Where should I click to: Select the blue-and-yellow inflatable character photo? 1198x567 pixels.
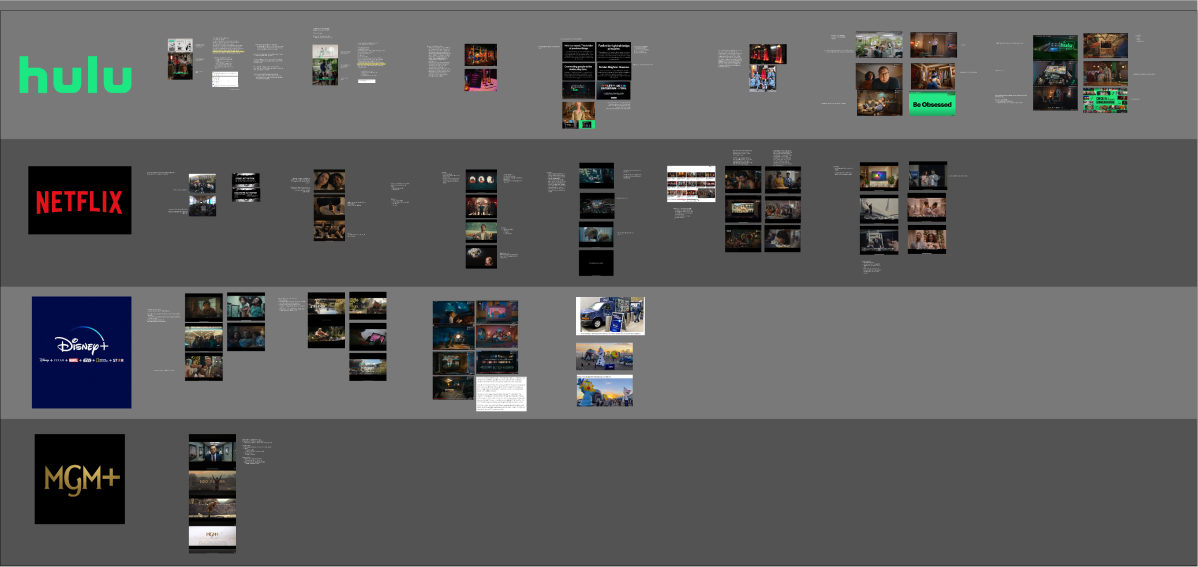[604, 390]
